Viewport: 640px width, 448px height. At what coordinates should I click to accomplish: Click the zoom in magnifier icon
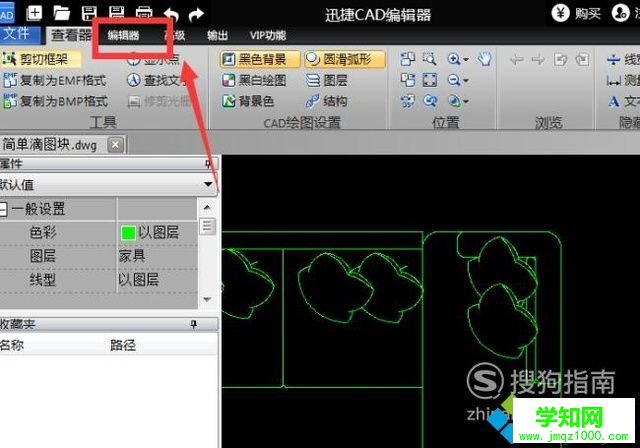pyautogui.click(x=453, y=60)
